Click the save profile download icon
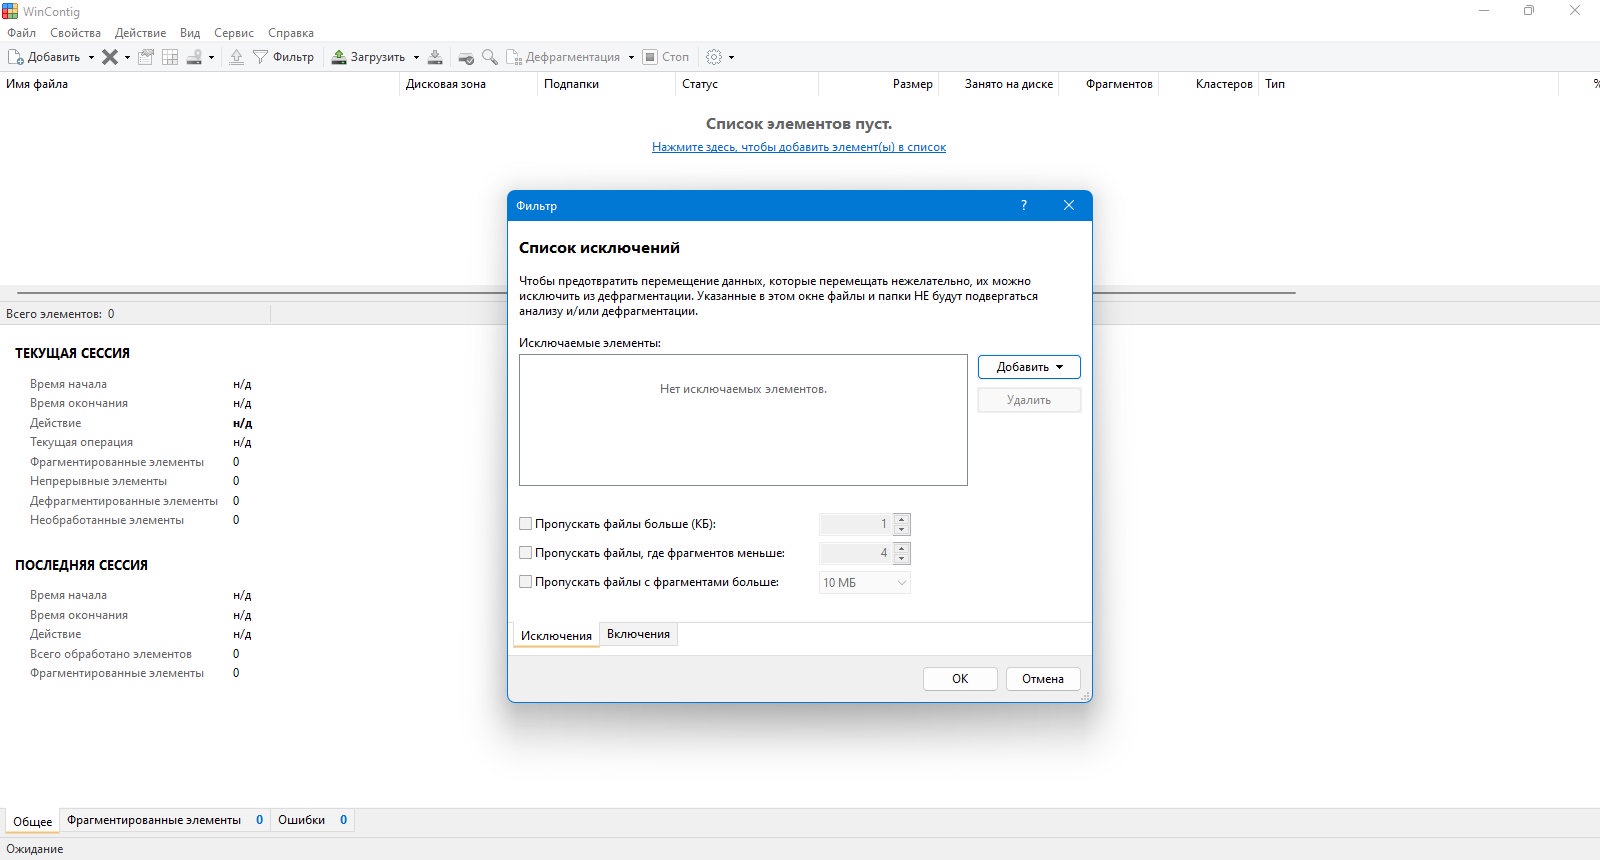The height and width of the screenshot is (860, 1600). 435,57
